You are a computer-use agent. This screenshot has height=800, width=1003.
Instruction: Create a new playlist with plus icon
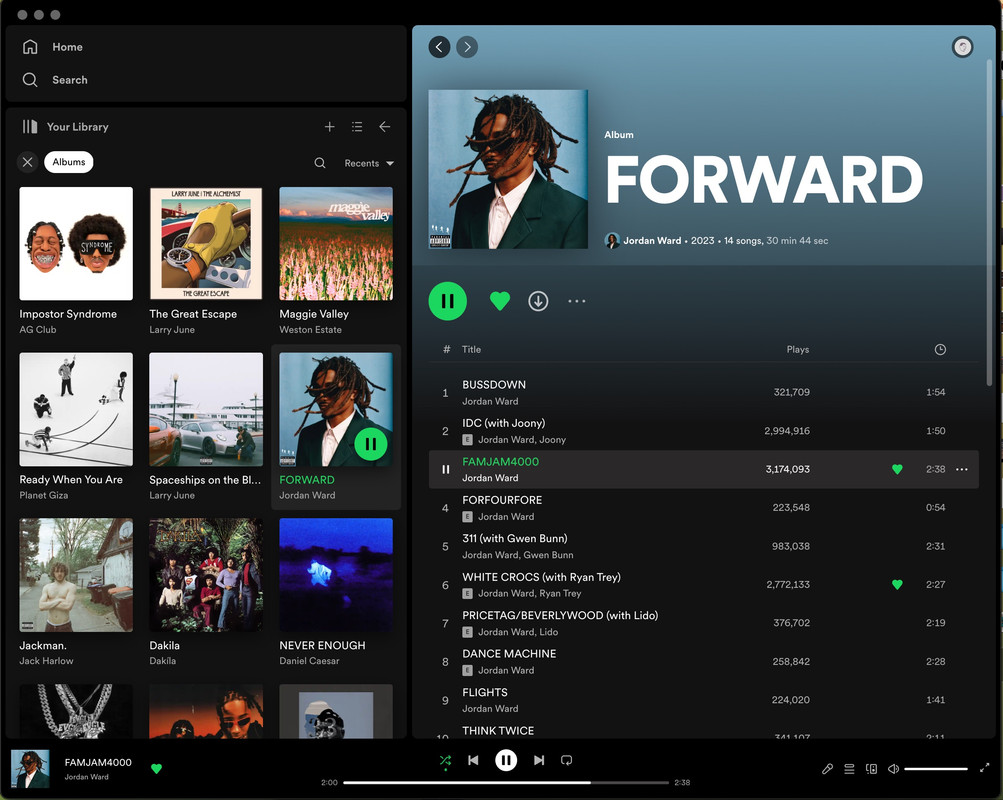point(329,127)
